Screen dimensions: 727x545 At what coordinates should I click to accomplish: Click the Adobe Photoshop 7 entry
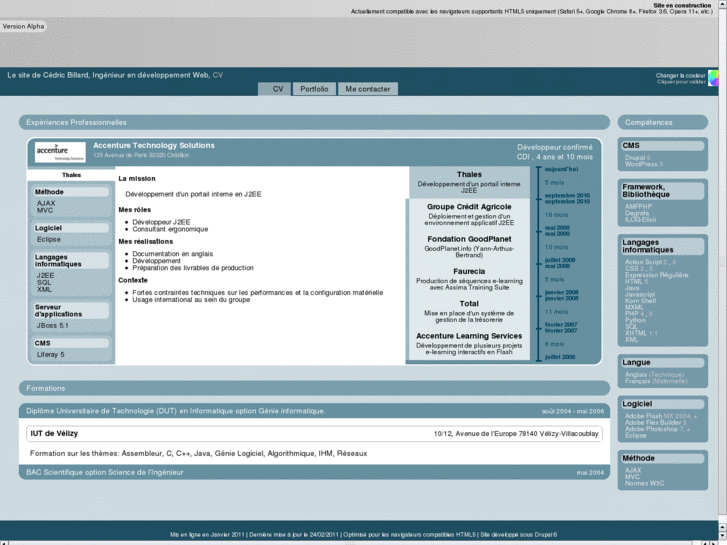pyautogui.click(x=657, y=429)
